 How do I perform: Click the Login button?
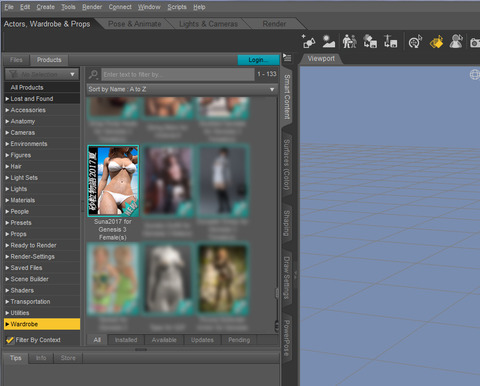click(258, 60)
